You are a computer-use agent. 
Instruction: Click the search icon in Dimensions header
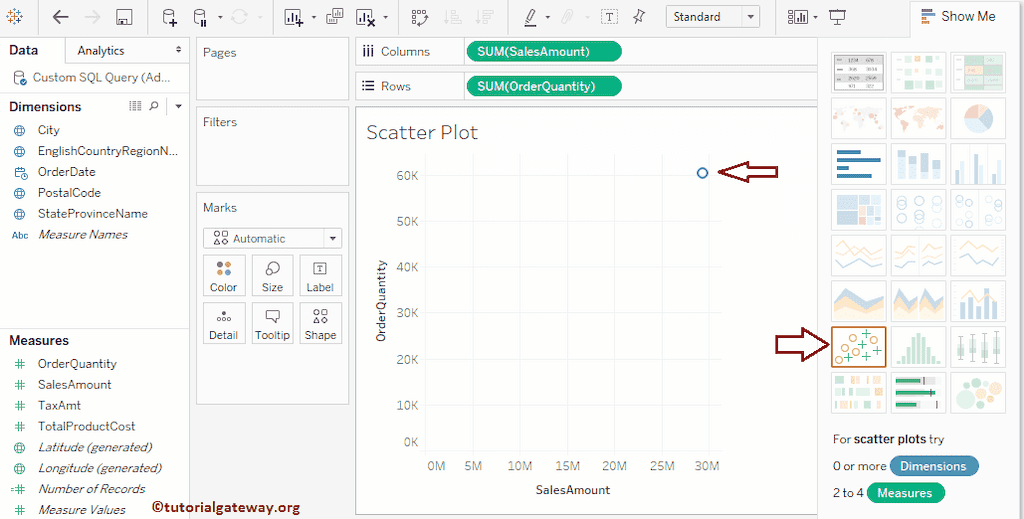tap(154, 106)
